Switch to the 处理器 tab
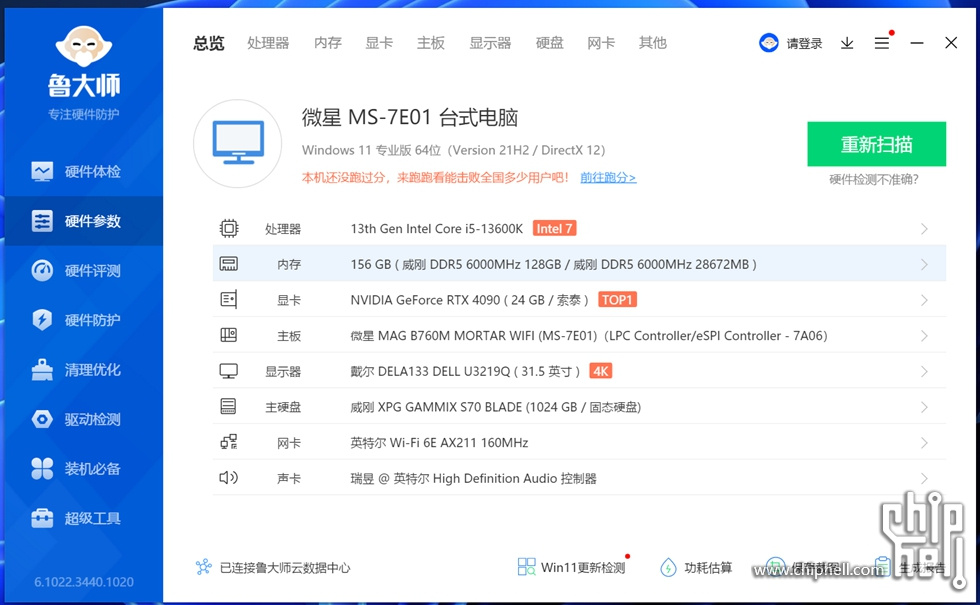This screenshot has width=980, height=605. 268,43
